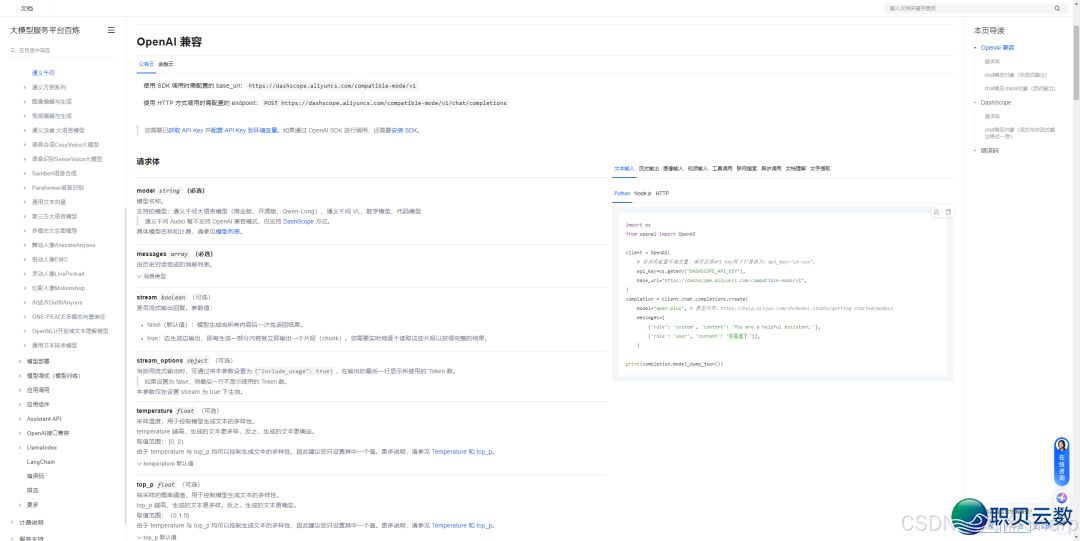Screen dimensions: 1080x541
Task: Select the 视频输入 example tab
Action: [698, 168]
